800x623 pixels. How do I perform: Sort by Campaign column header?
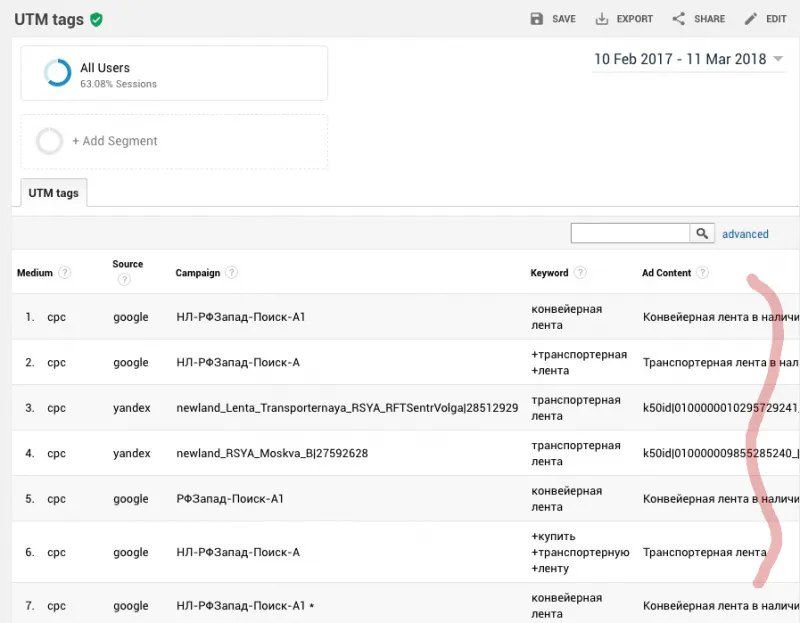tap(197, 273)
